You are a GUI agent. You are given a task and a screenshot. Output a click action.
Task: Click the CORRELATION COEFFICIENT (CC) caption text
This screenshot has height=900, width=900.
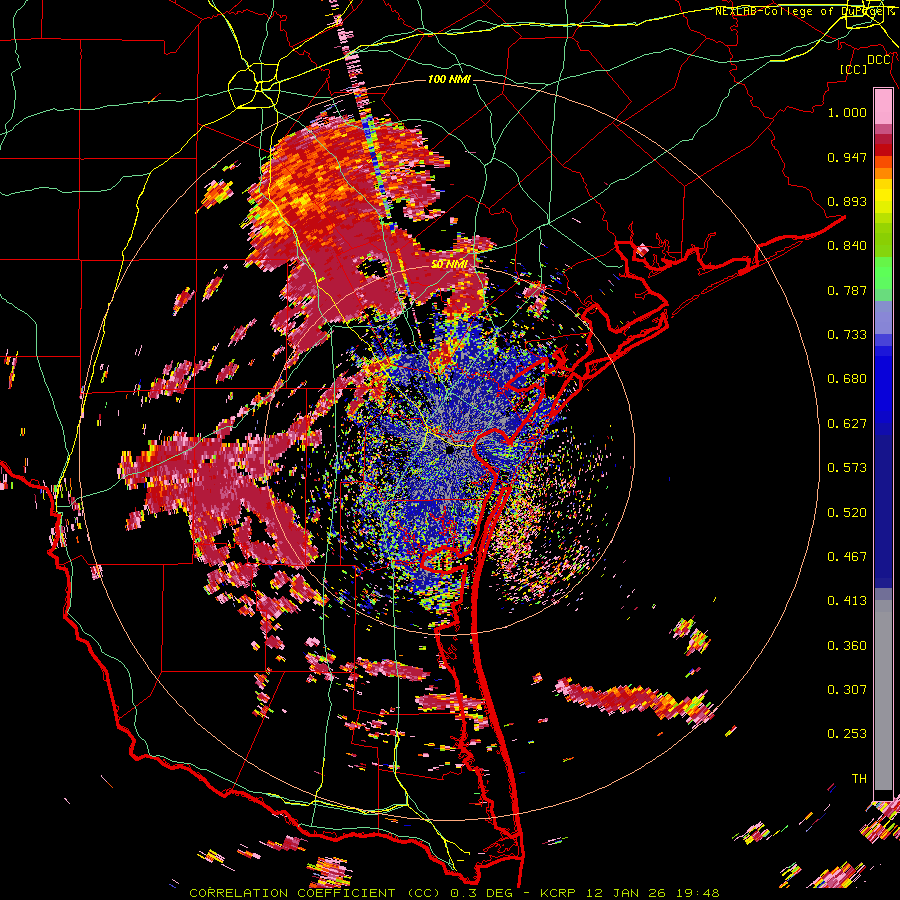[315, 893]
